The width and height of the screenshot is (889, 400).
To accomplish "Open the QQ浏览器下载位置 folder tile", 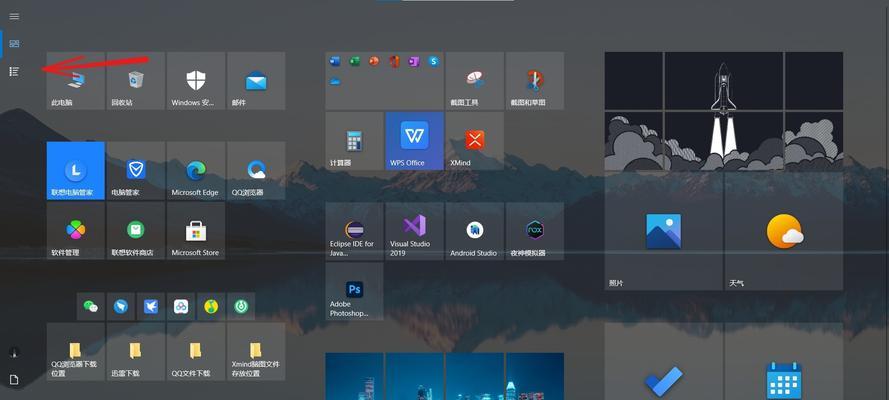I will pyautogui.click(x=75, y=352).
